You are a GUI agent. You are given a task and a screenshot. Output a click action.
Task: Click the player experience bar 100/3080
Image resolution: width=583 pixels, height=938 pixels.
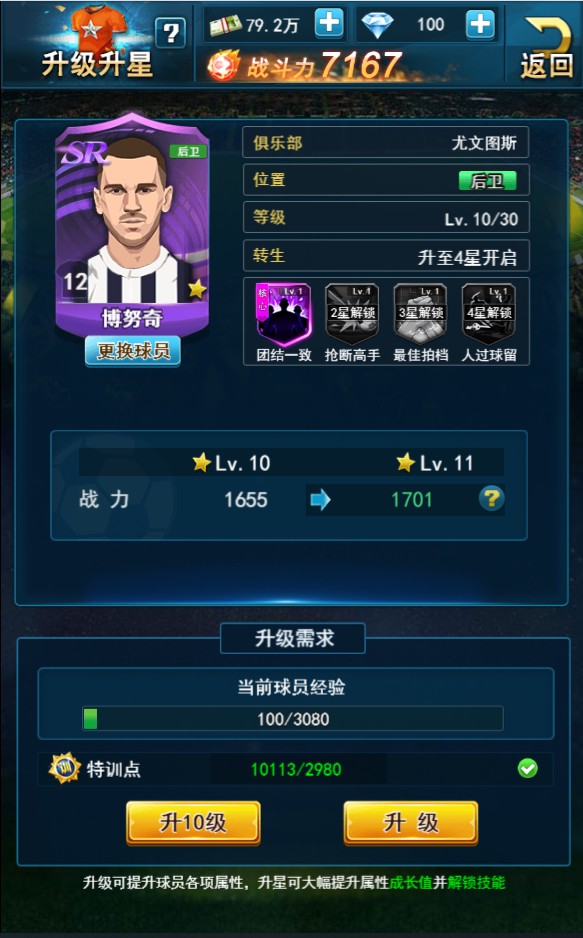[x=292, y=718]
